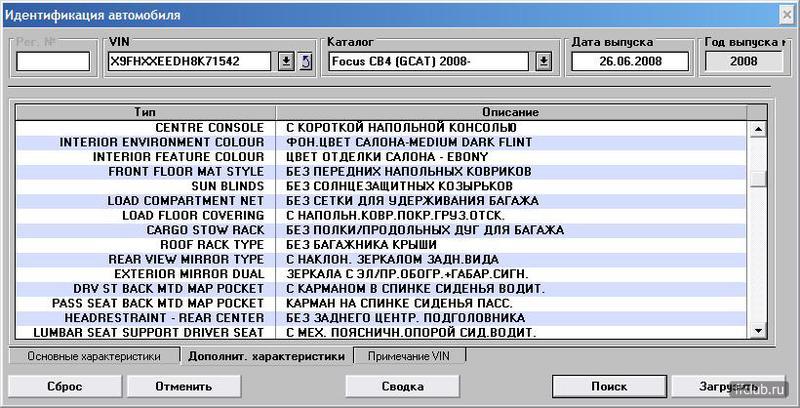800x408 pixels.
Task: Select the CARGO STOW RACK row
Action: 381,231
